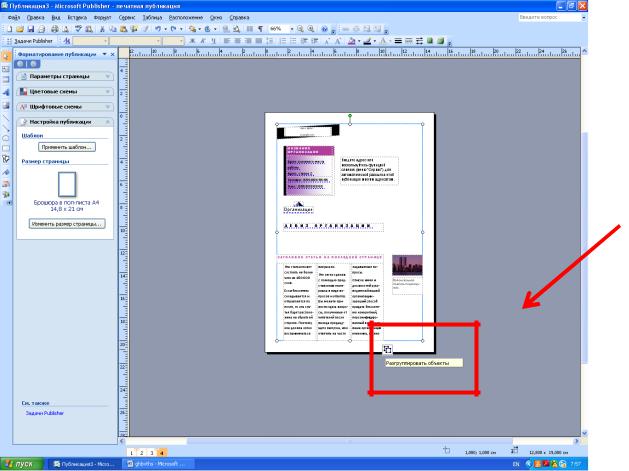This screenshot has width=629, height=471.
Task: Click the Windows Пуск start button
Action: pyautogui.click(x=22, y=464)
